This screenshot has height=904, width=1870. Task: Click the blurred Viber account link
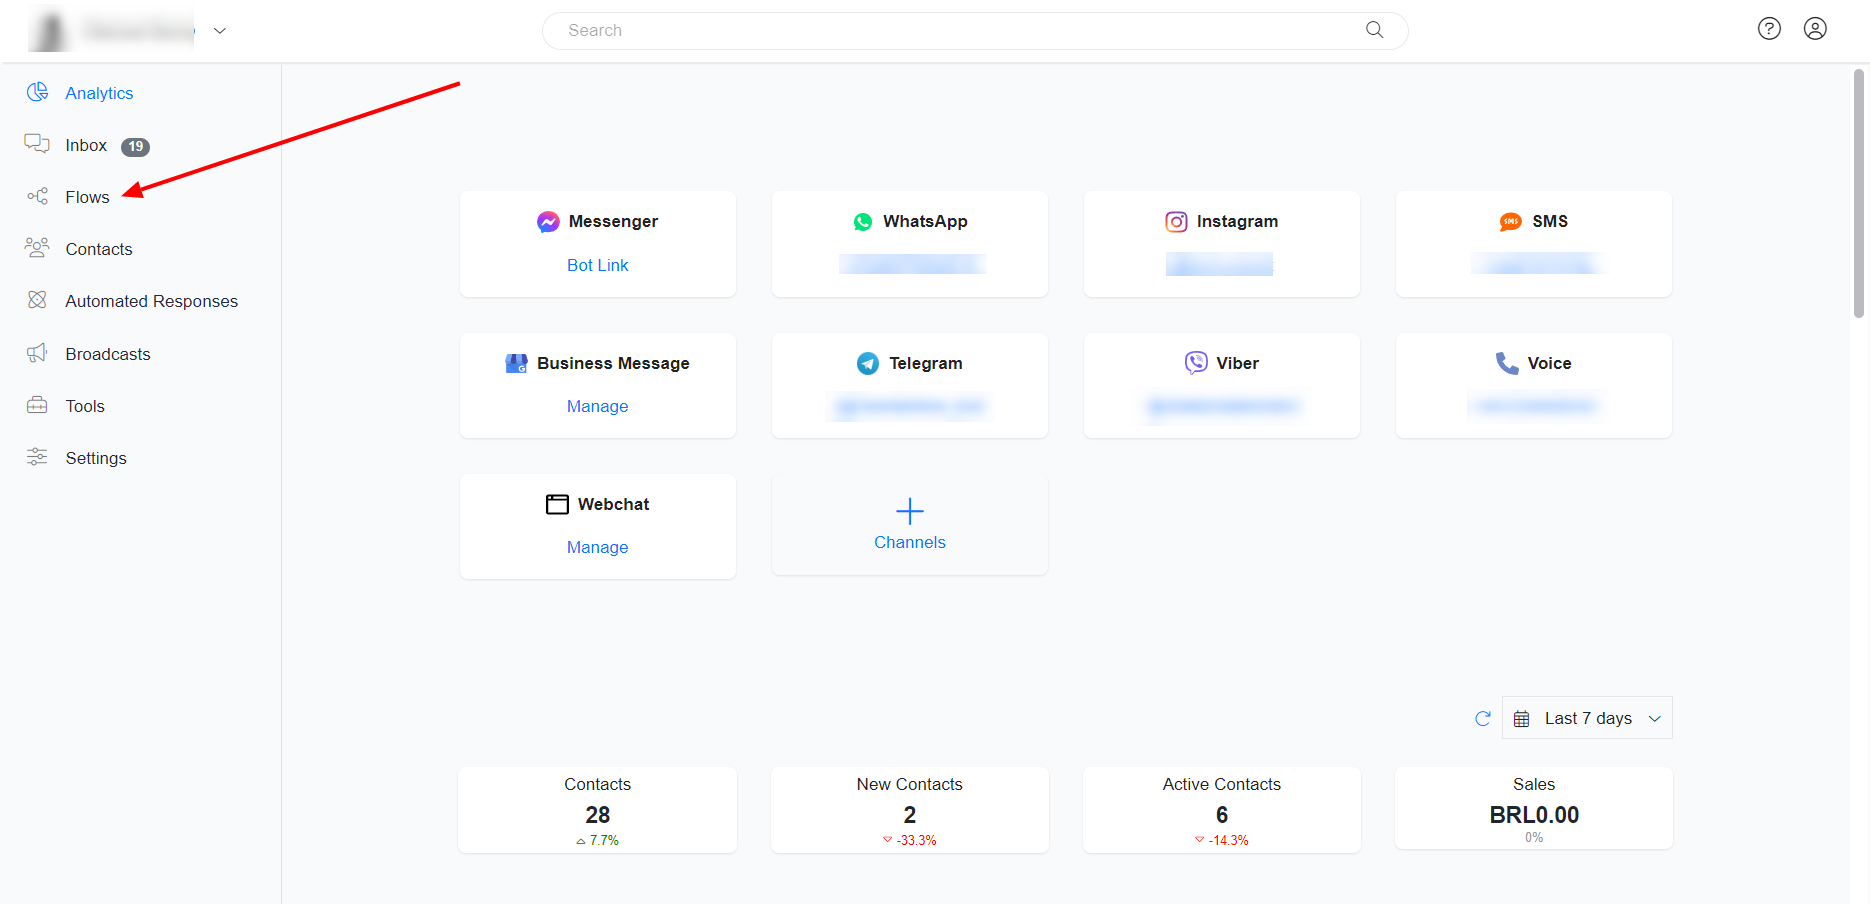[x=1222, y=406]
